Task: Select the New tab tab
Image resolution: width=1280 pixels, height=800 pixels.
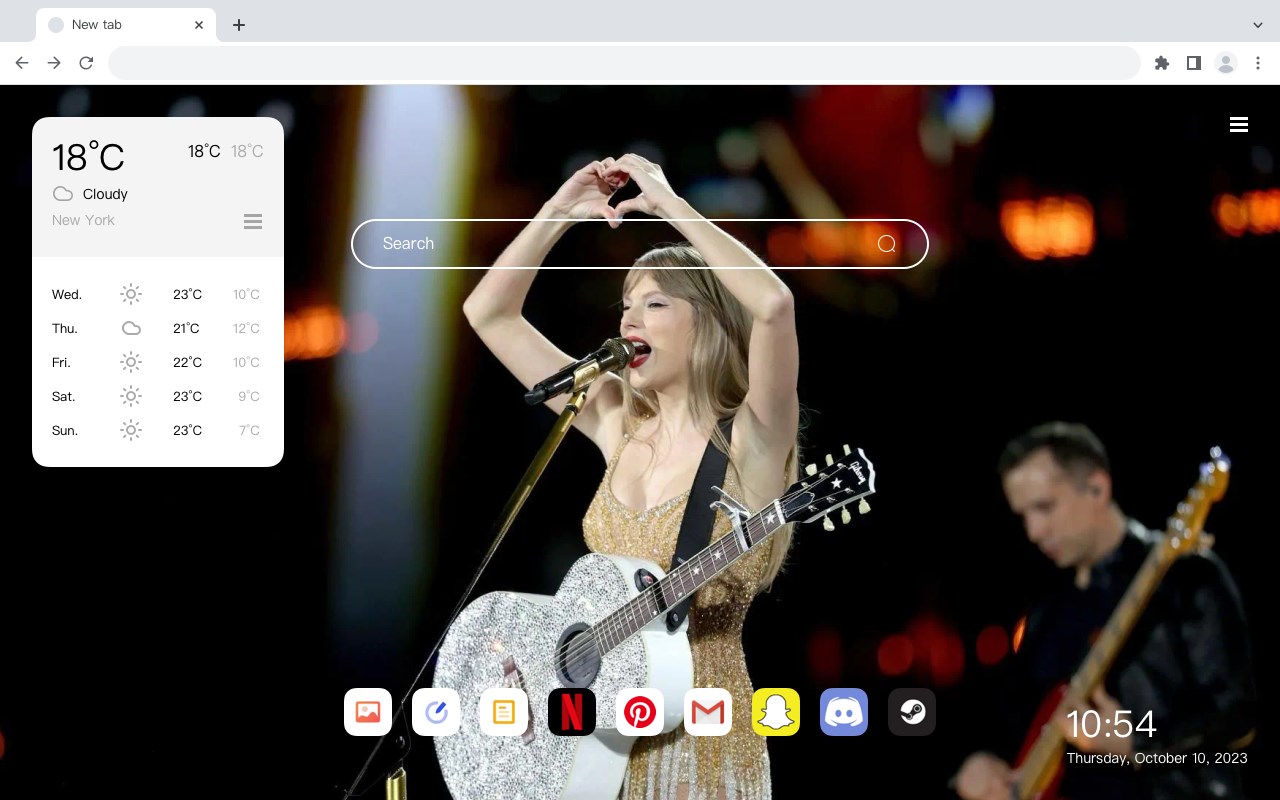Action: [126, 25]
